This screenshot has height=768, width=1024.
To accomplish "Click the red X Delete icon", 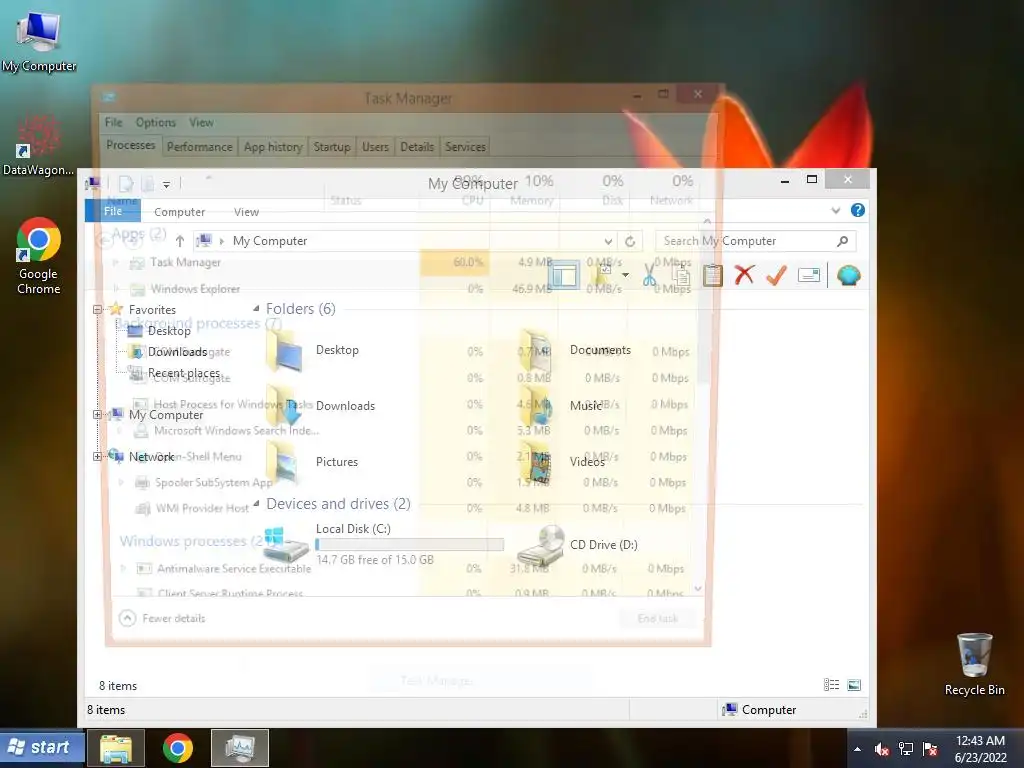I will 744,275.
